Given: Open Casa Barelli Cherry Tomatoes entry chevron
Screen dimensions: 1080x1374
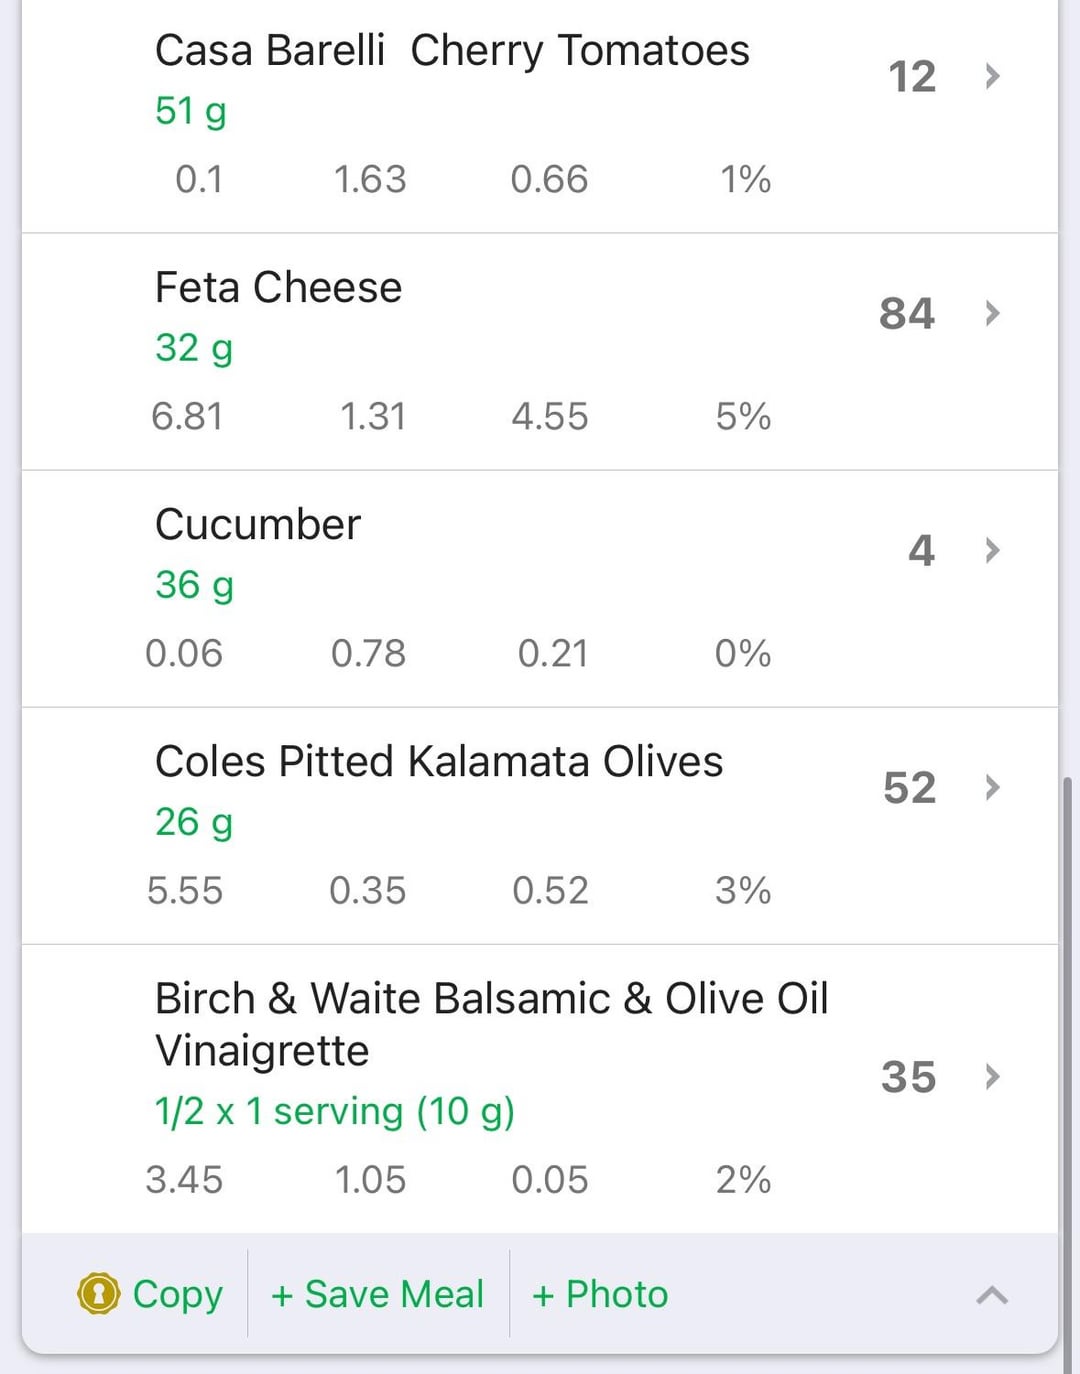Looking at the screenshot, I should point(992,76).
